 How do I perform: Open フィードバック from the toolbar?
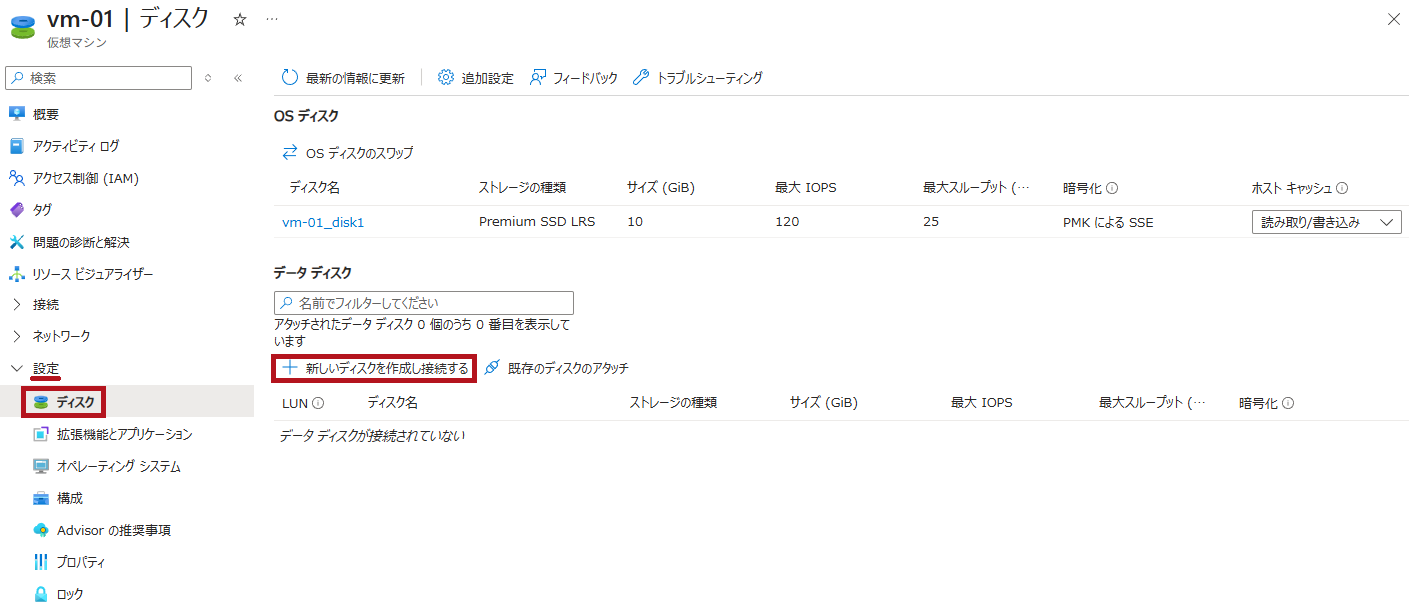click(538, 78)
